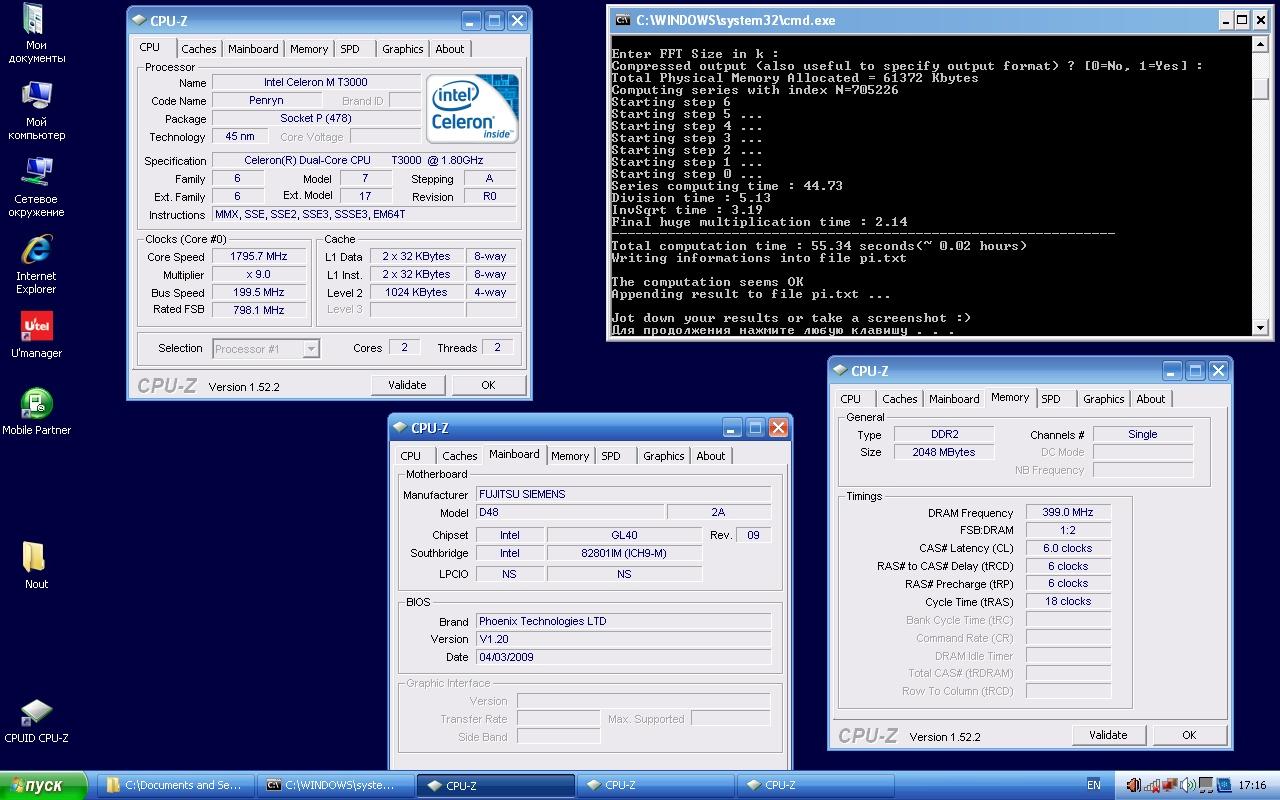Click the EN language indicator in tray
Viewport: 1280px width, 800px height.
tap(1093, 785)
